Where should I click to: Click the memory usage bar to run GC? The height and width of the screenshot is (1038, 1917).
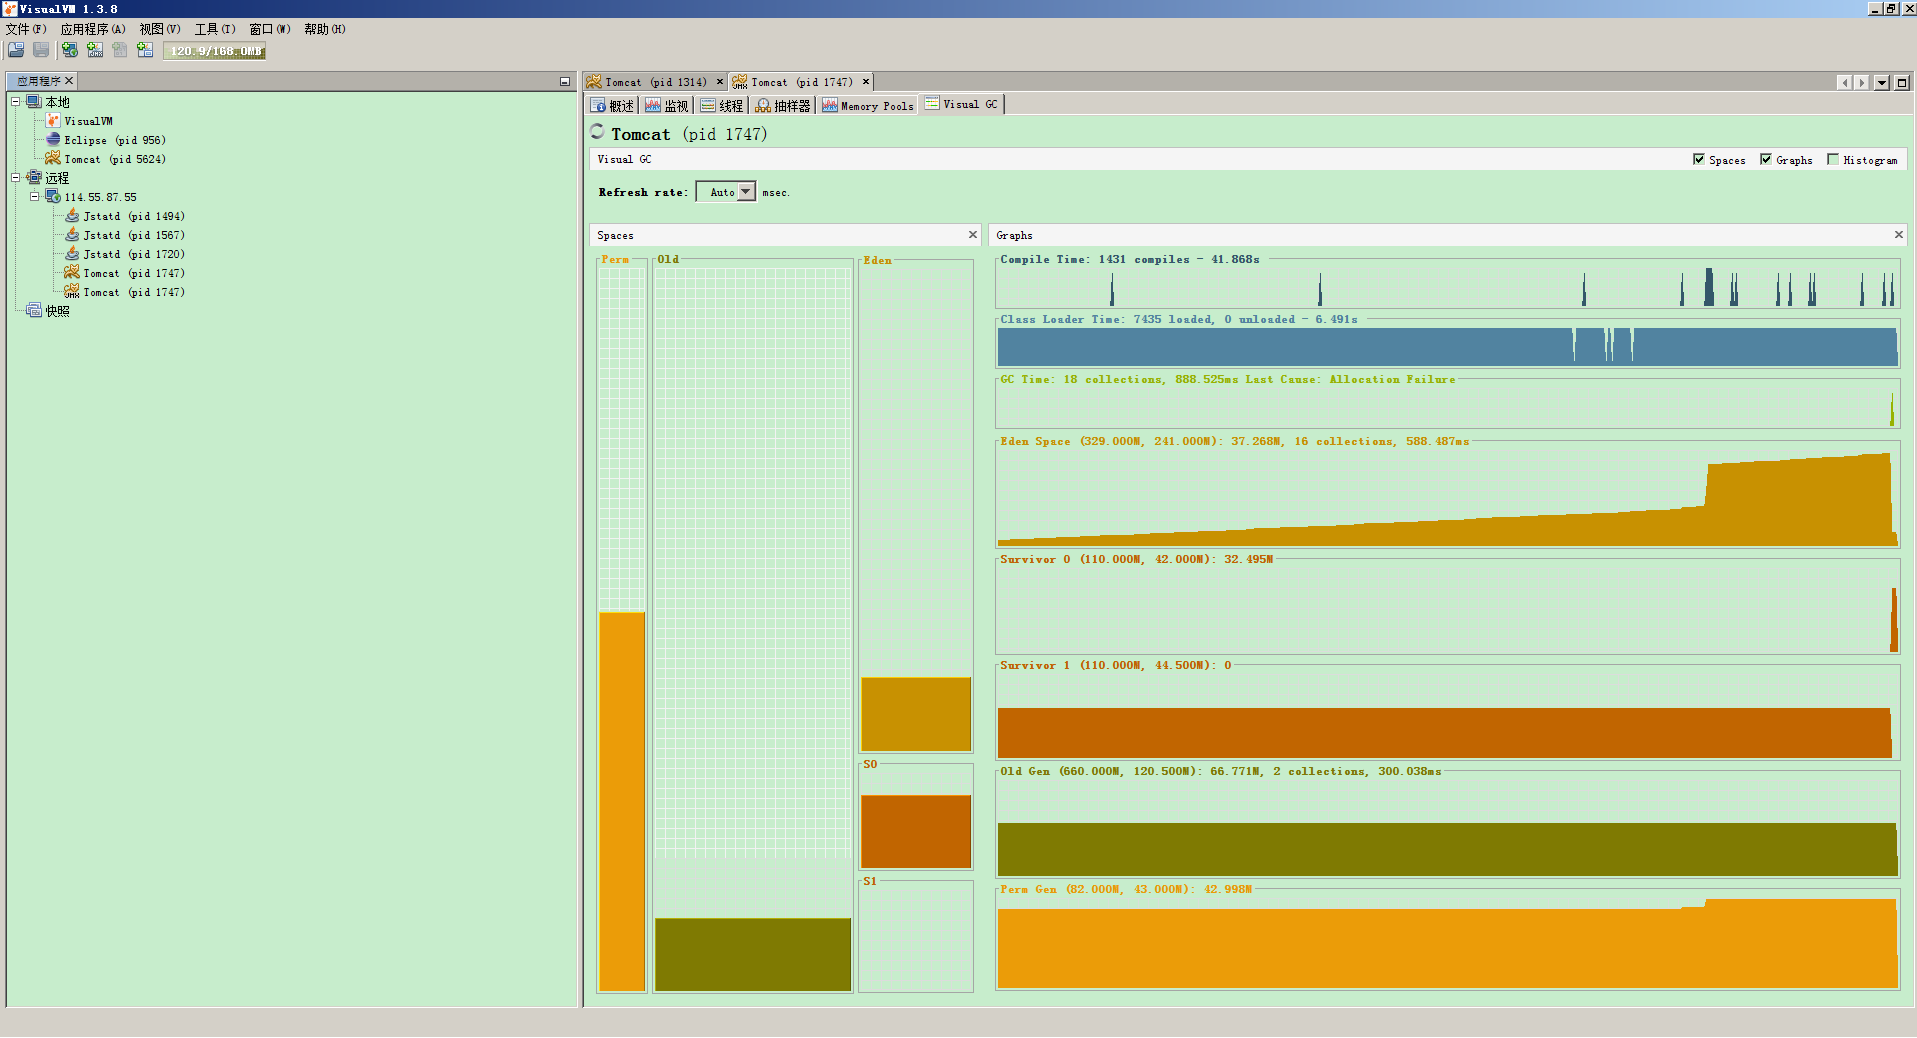pos(215,51)
